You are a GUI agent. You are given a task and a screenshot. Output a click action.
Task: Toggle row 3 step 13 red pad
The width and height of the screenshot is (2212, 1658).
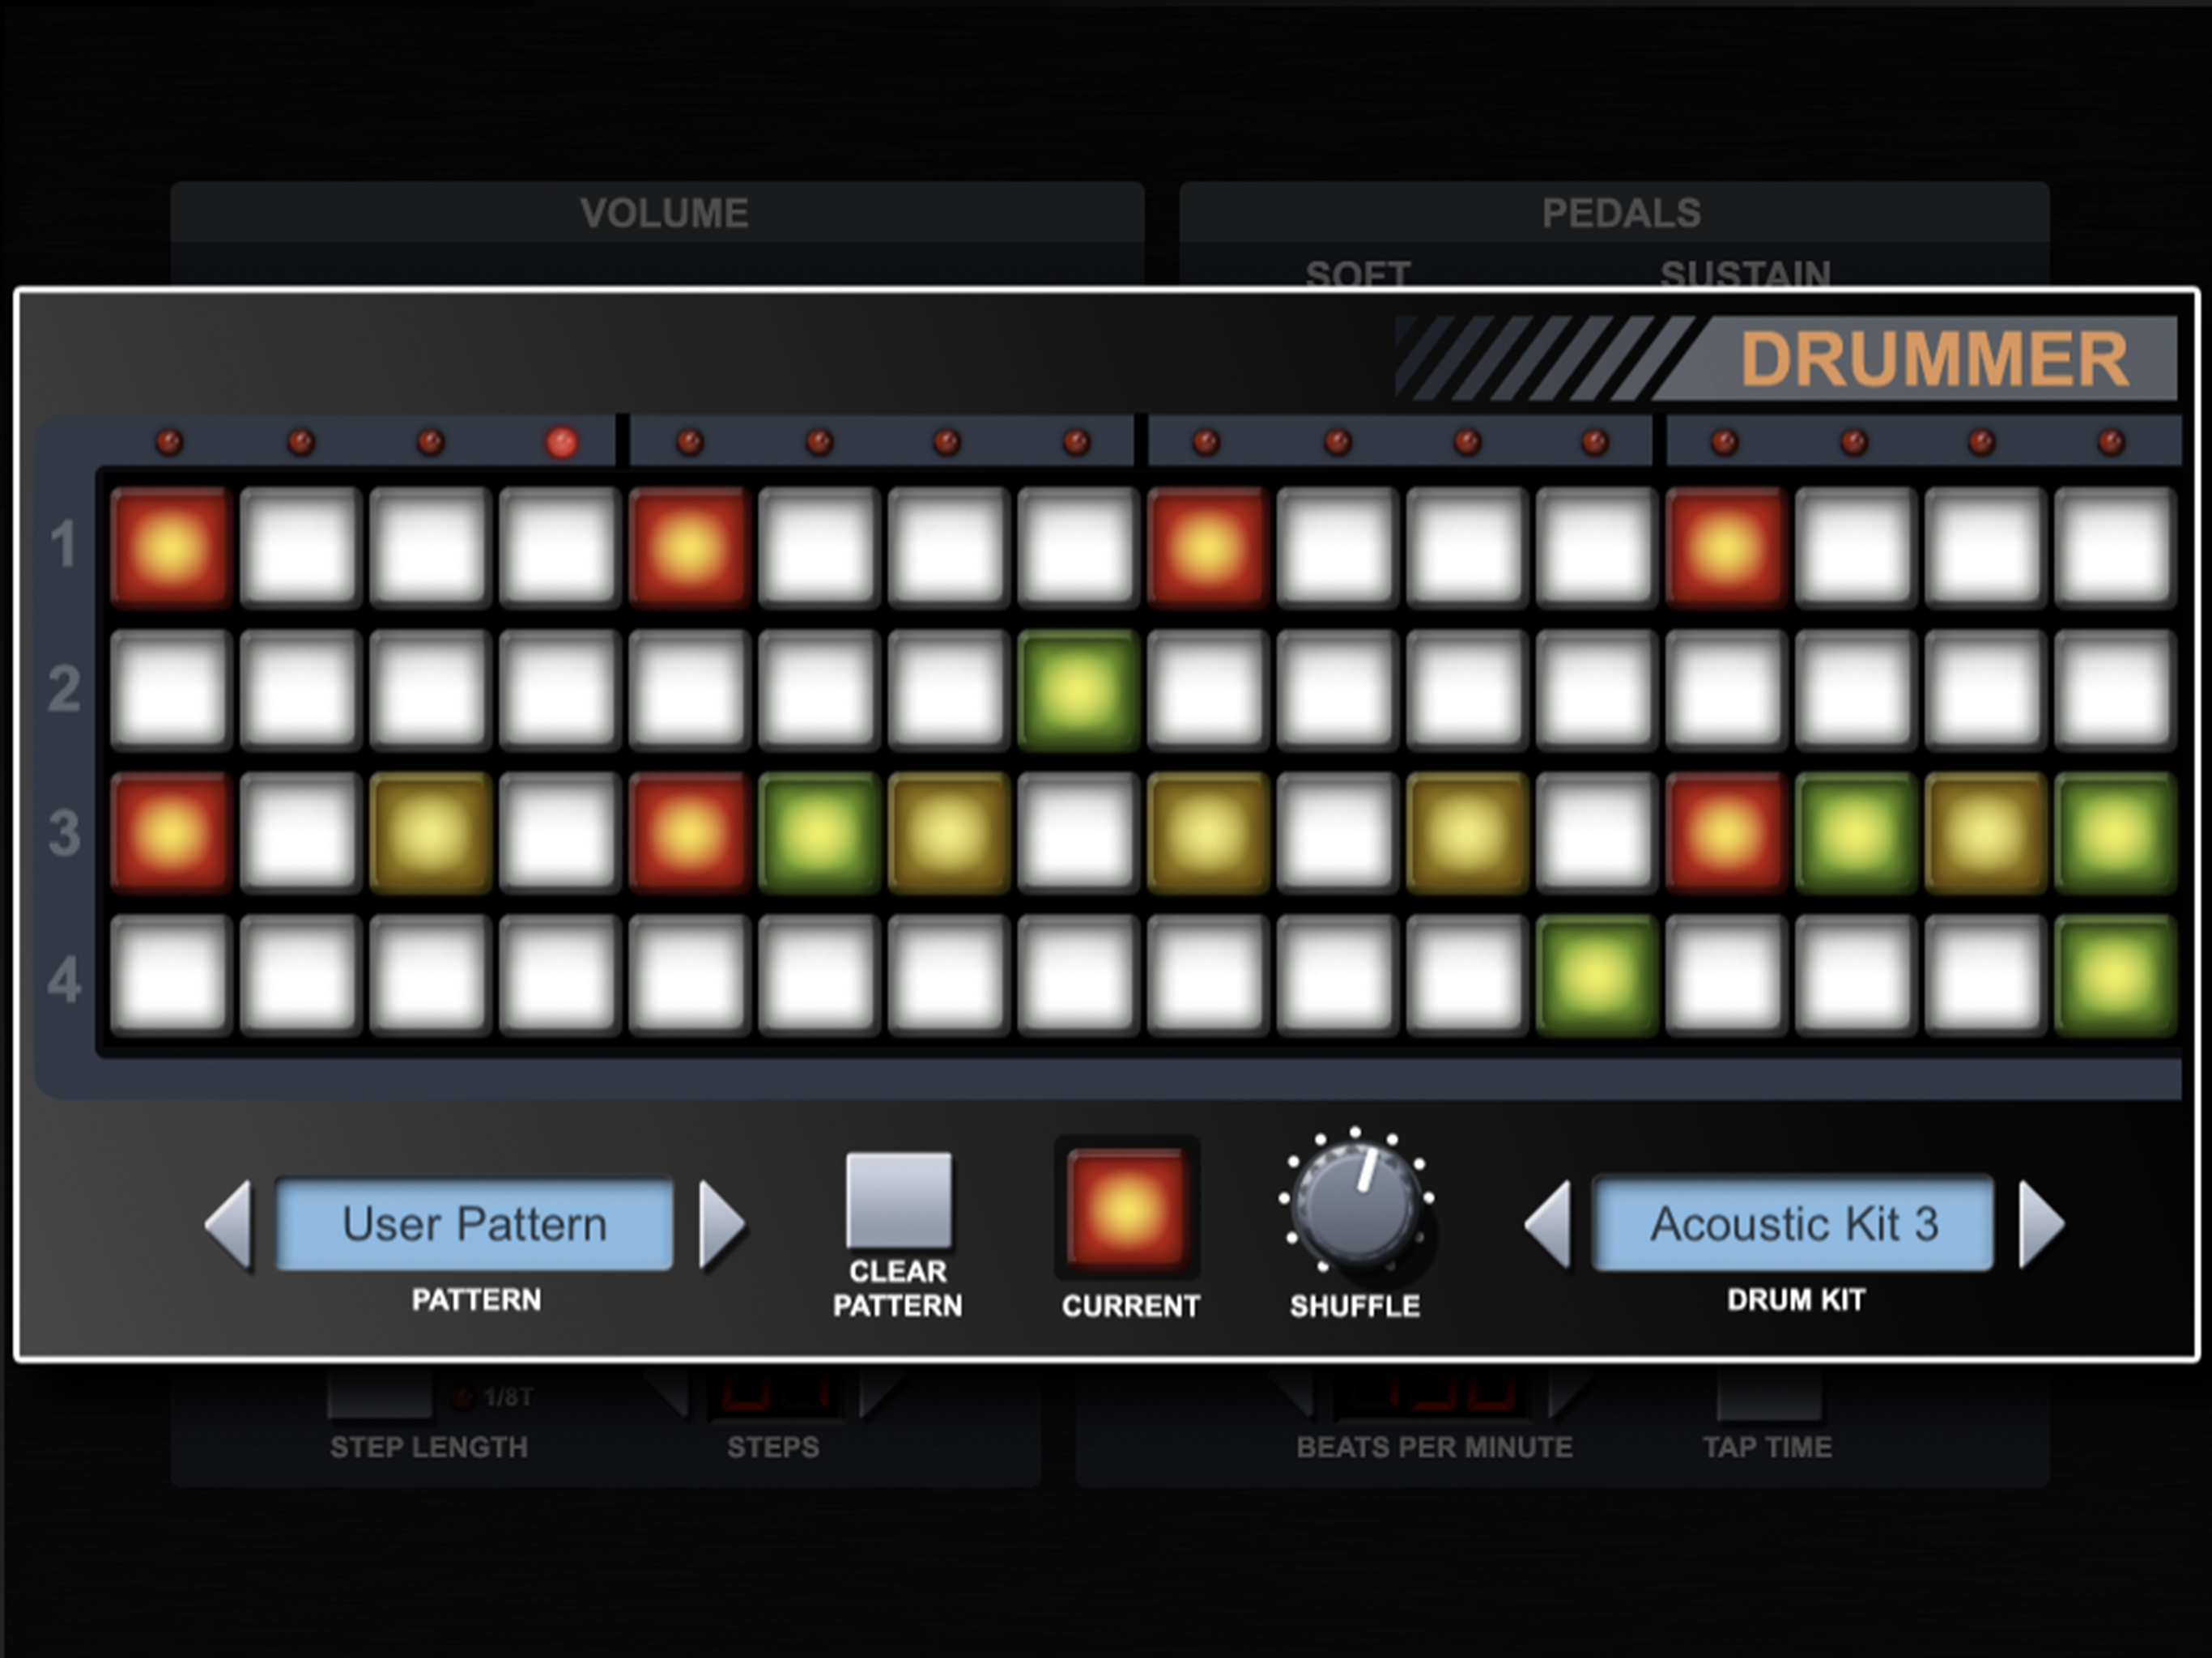click(1726, 832)
